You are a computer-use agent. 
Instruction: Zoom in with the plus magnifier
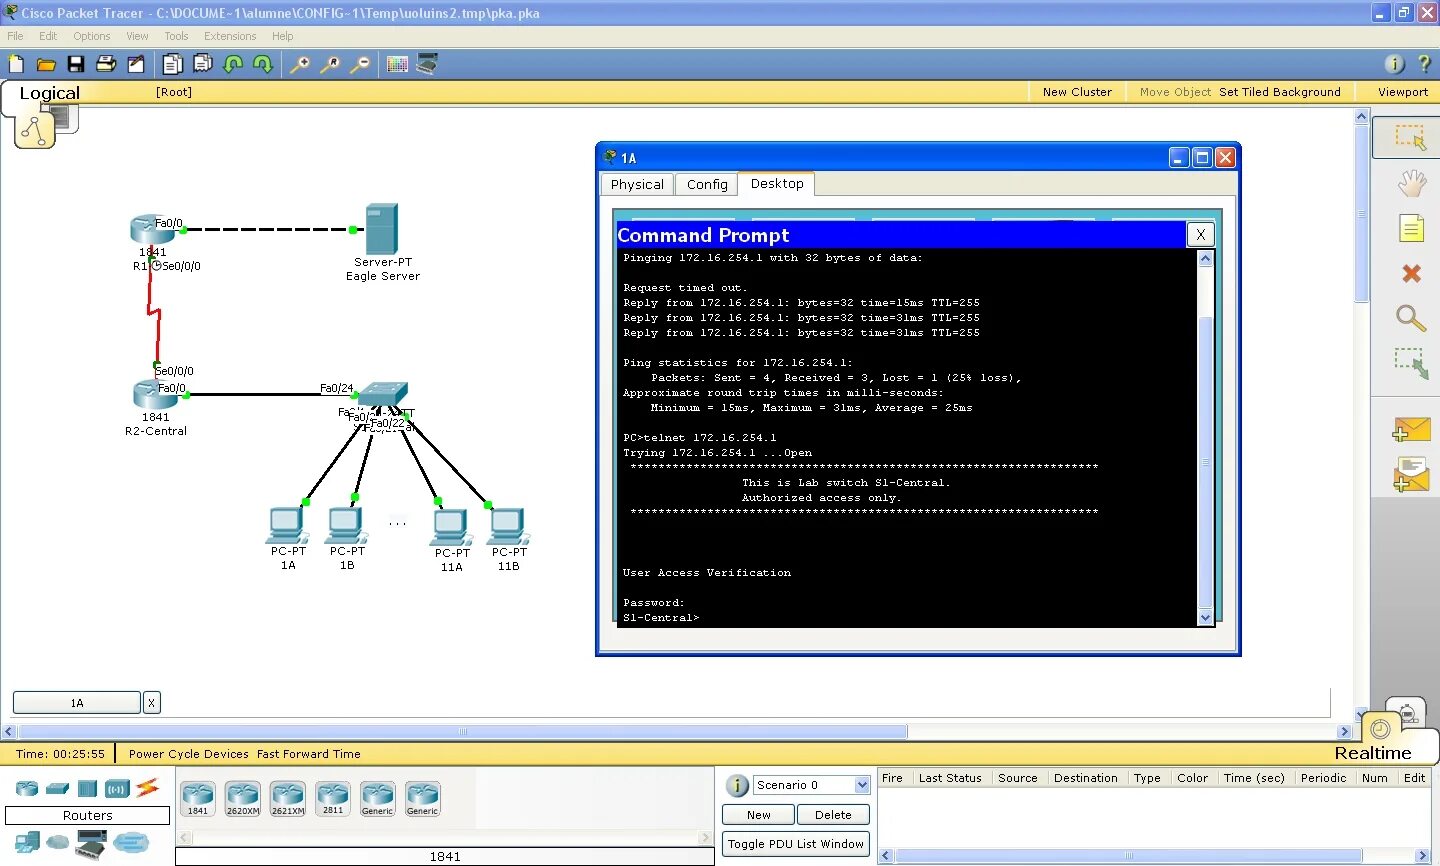[300, 64]
